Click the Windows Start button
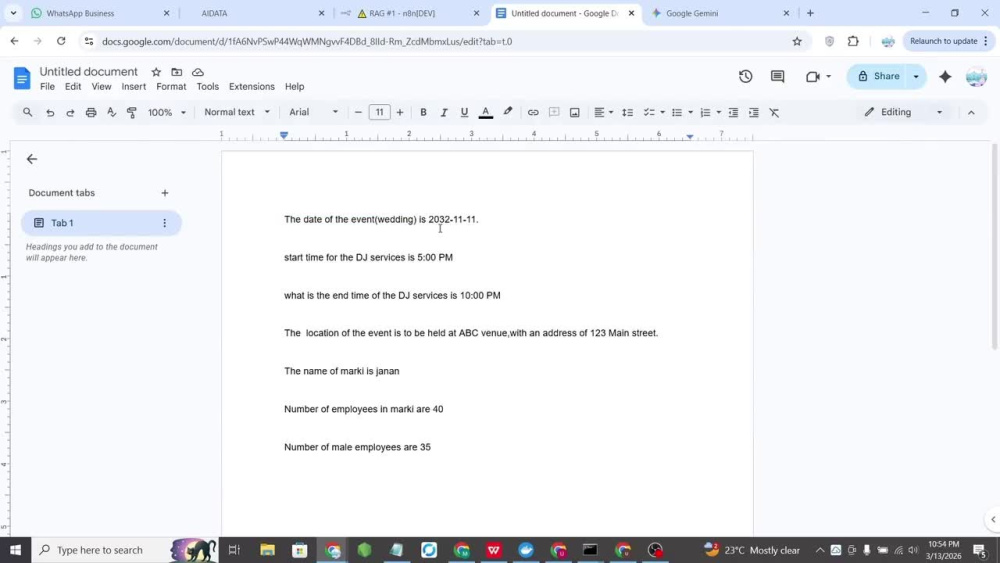This screenshot has width=1000, height=563. (x=15, y=550)
